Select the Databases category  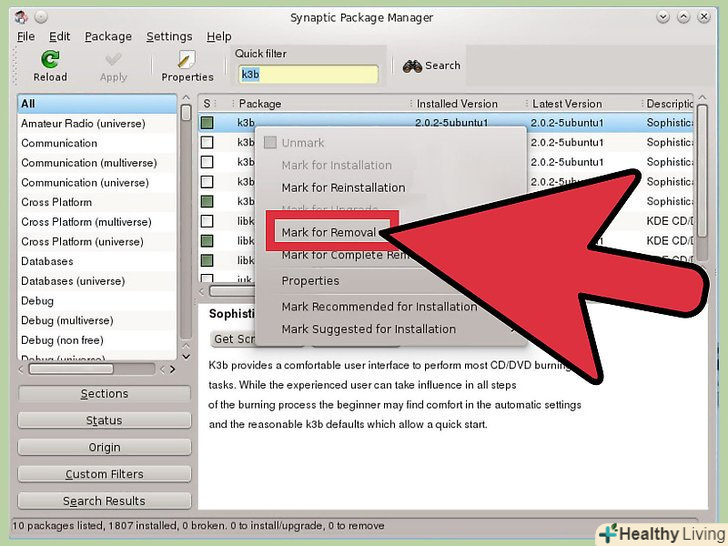97,261
